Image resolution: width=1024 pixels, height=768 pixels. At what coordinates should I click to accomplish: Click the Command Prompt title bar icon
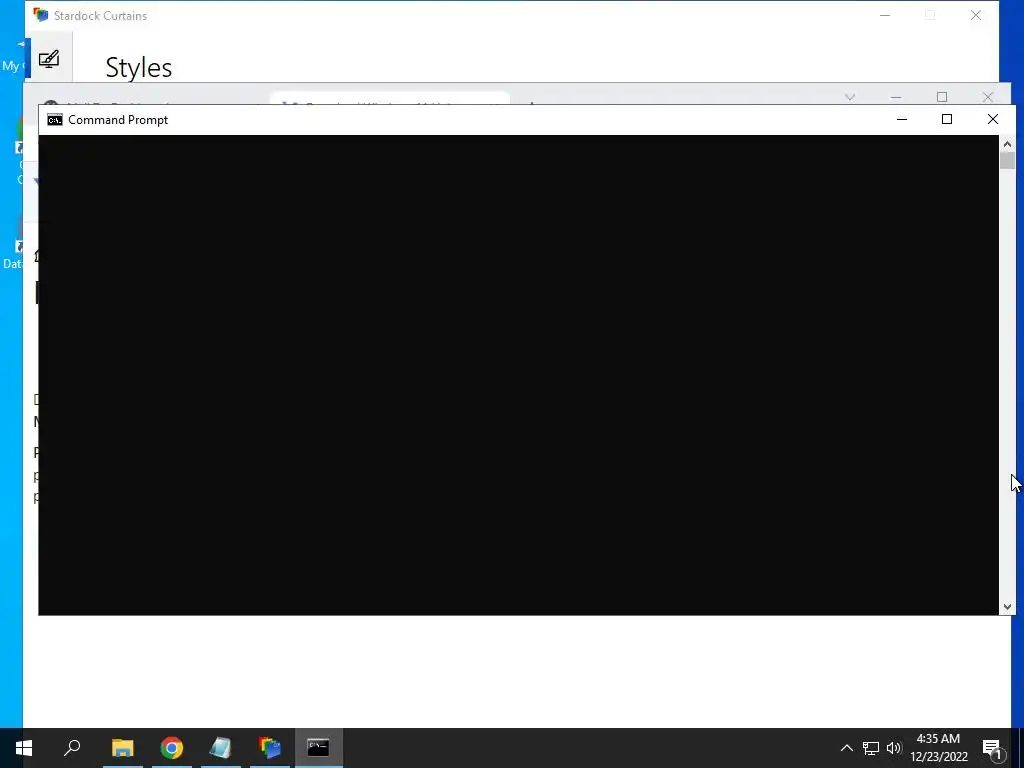[x=55, y=120]
